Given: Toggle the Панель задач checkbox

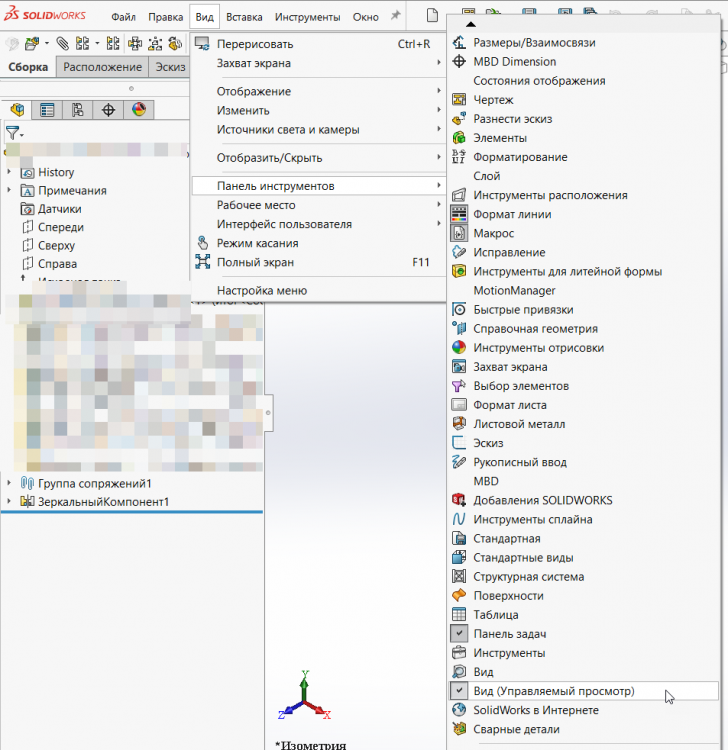Looking at the screenshot, I should (459, 634).
